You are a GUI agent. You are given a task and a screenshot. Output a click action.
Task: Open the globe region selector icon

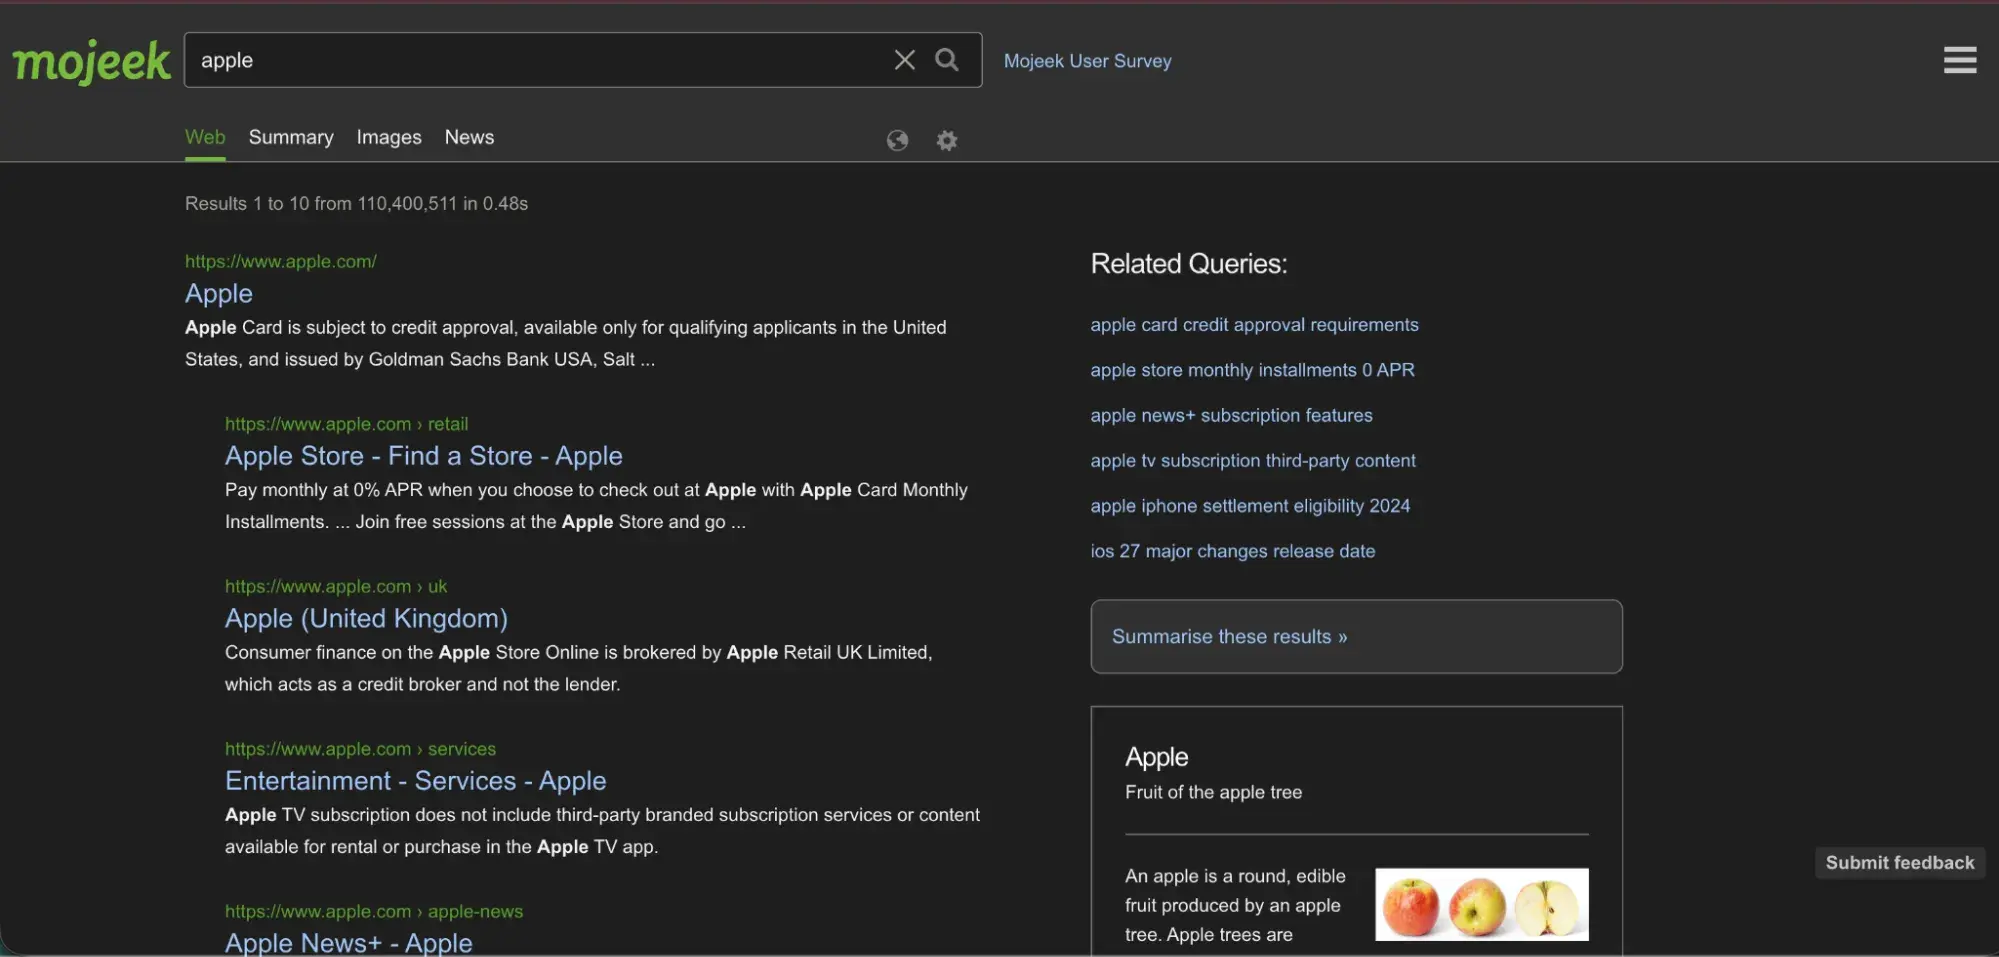[x=897, y=140]
